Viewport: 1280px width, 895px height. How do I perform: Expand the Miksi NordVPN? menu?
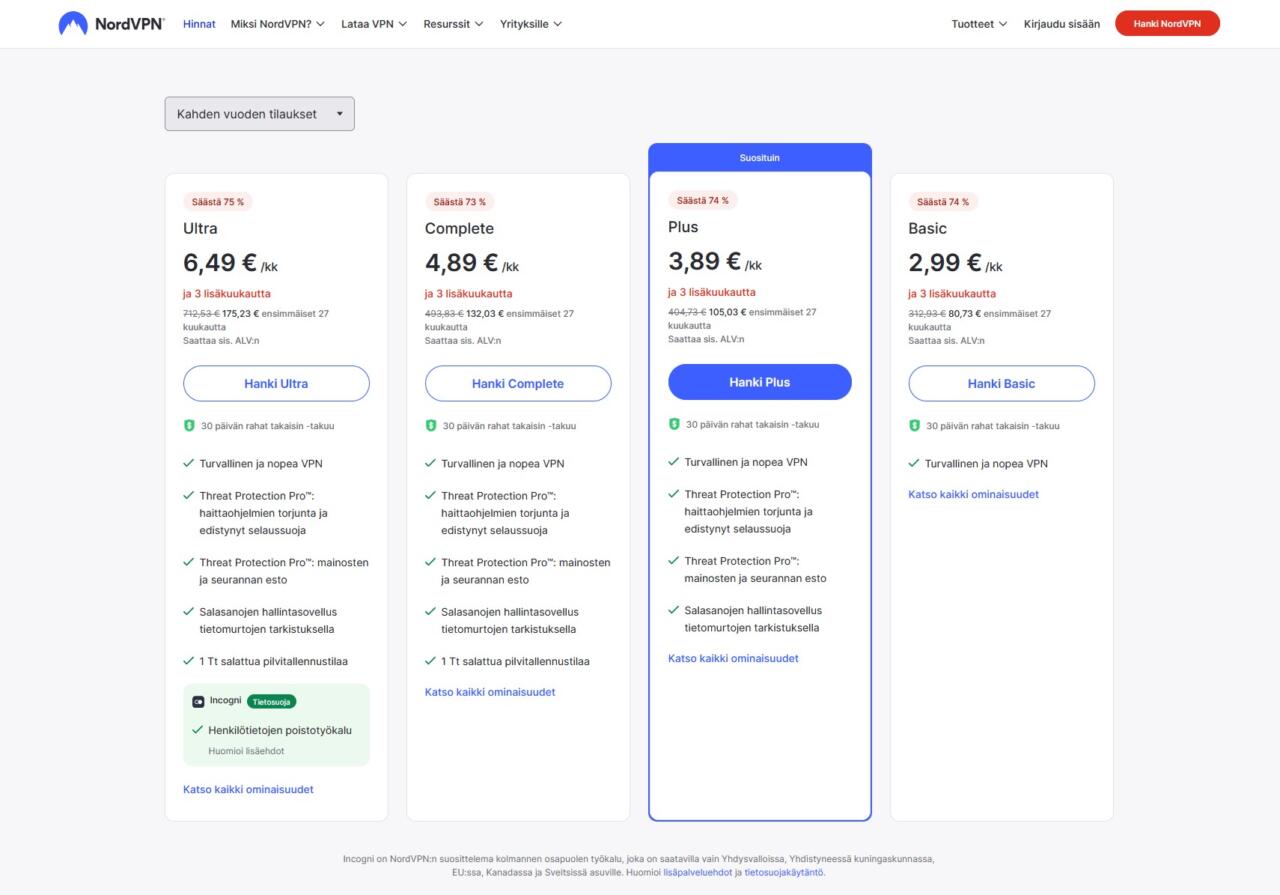278,24
